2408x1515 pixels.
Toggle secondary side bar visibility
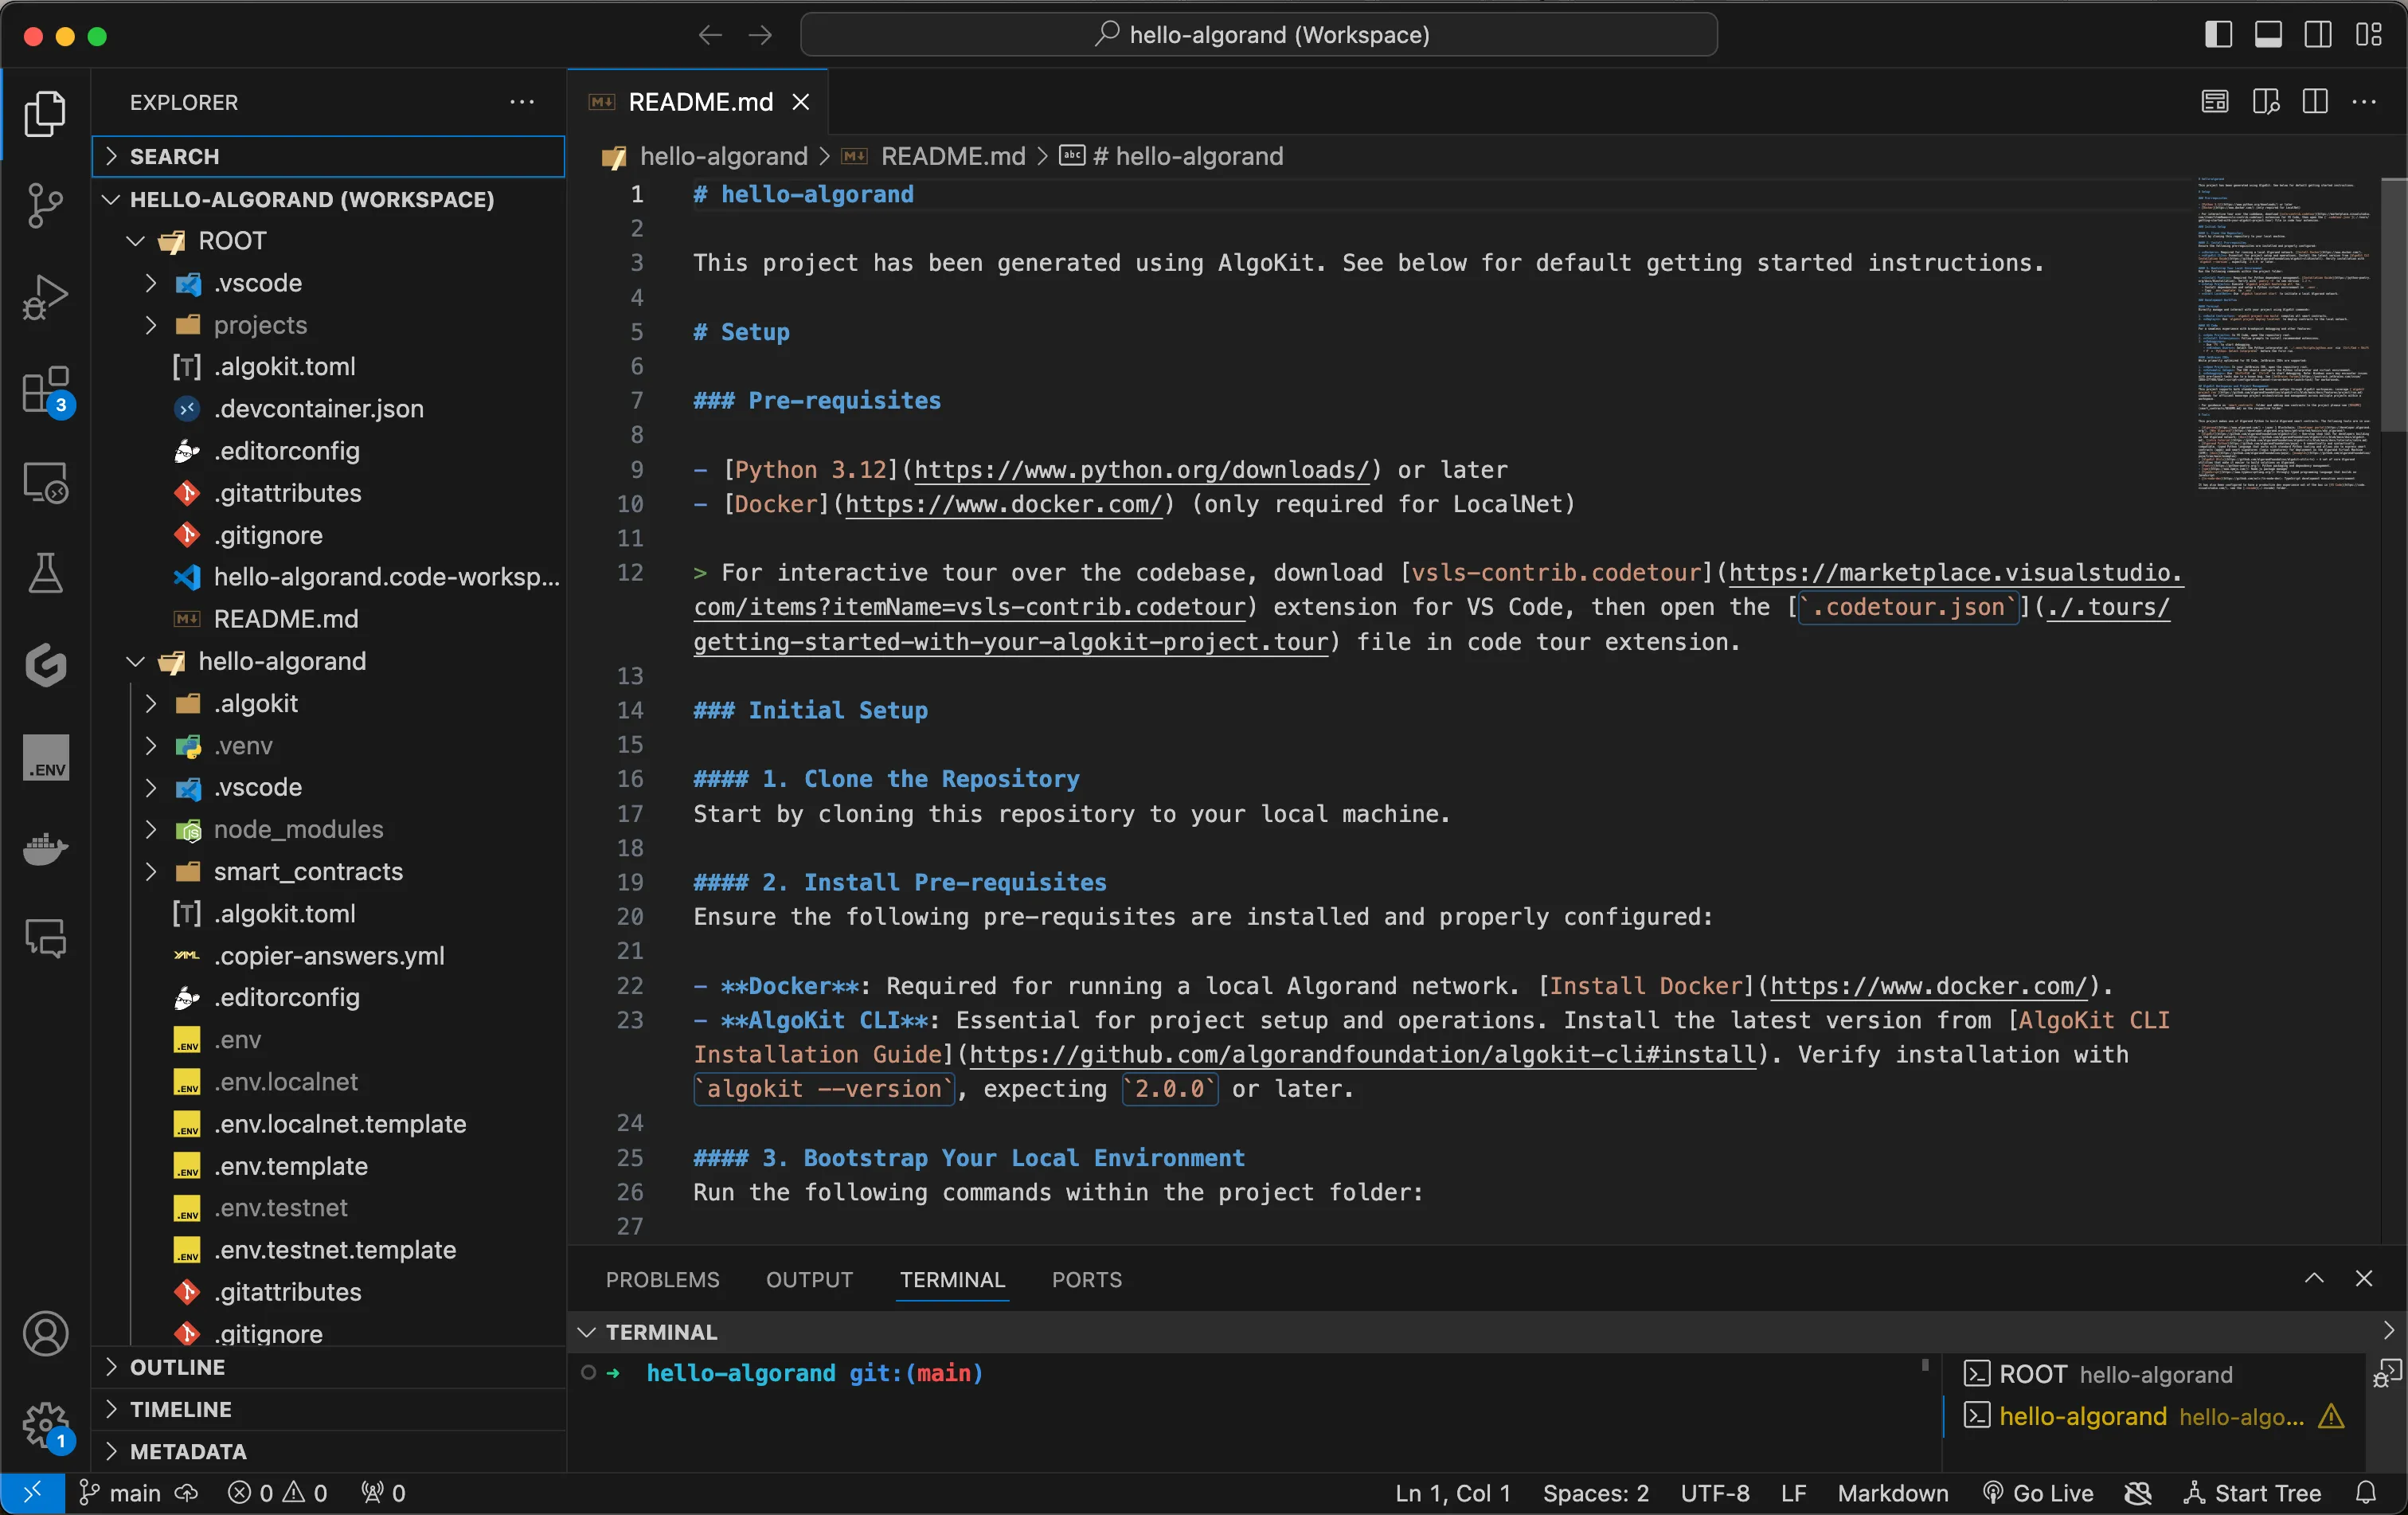pyautogui.click(x=2318, y=35)
